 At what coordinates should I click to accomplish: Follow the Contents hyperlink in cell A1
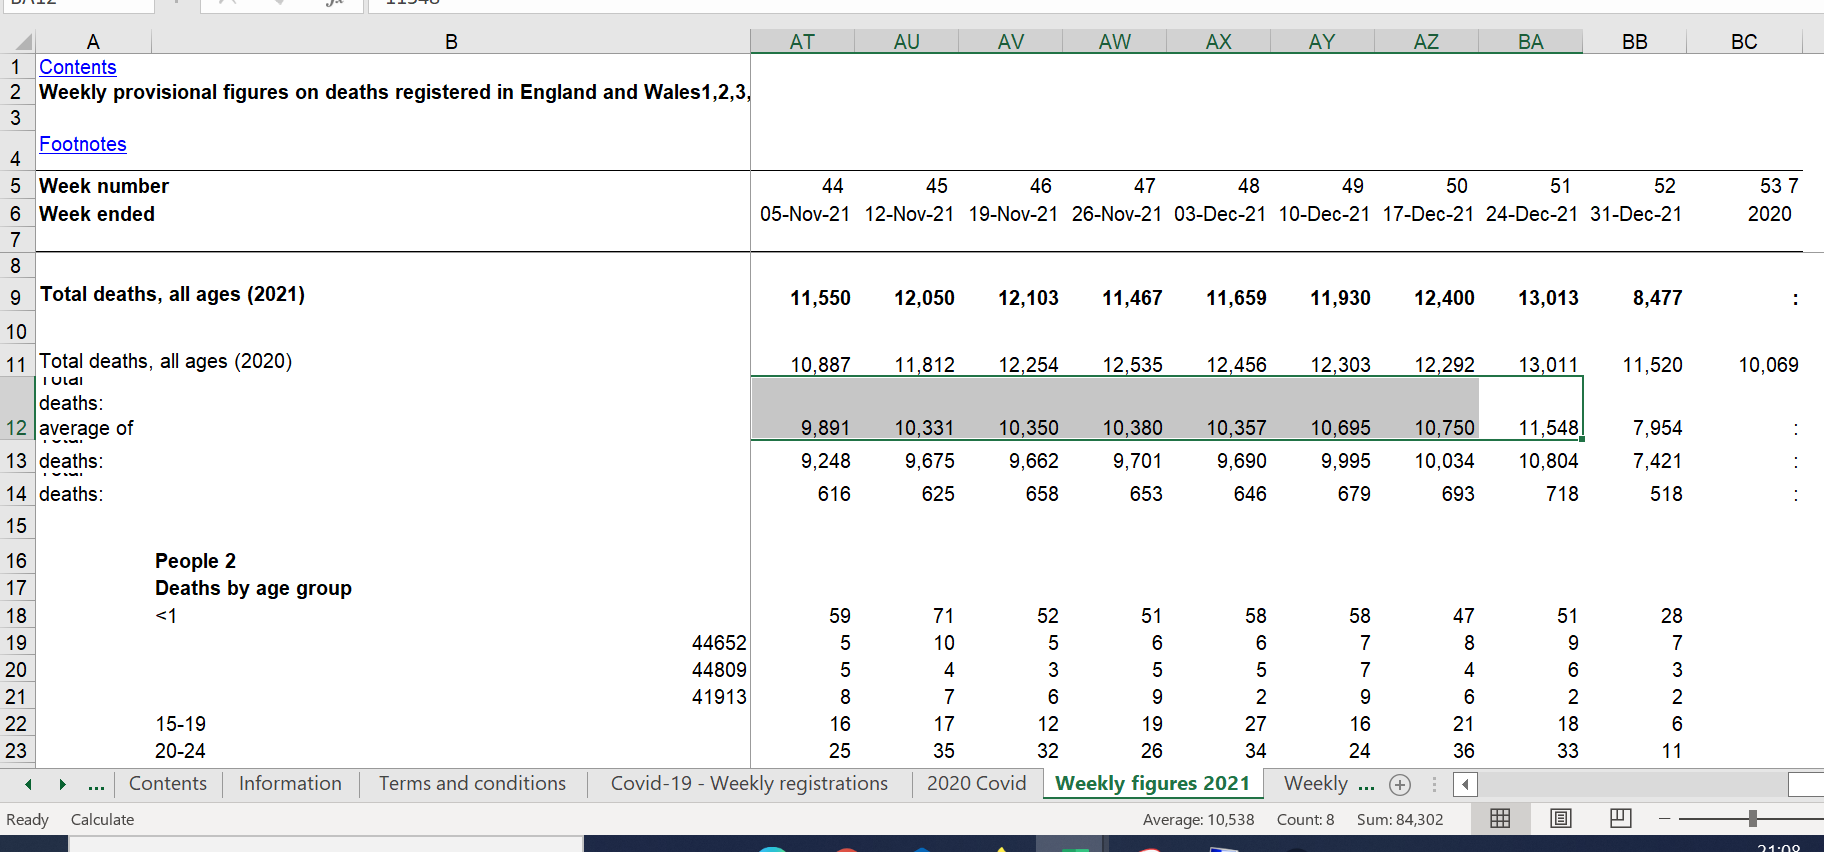click(x=78, y=67)
